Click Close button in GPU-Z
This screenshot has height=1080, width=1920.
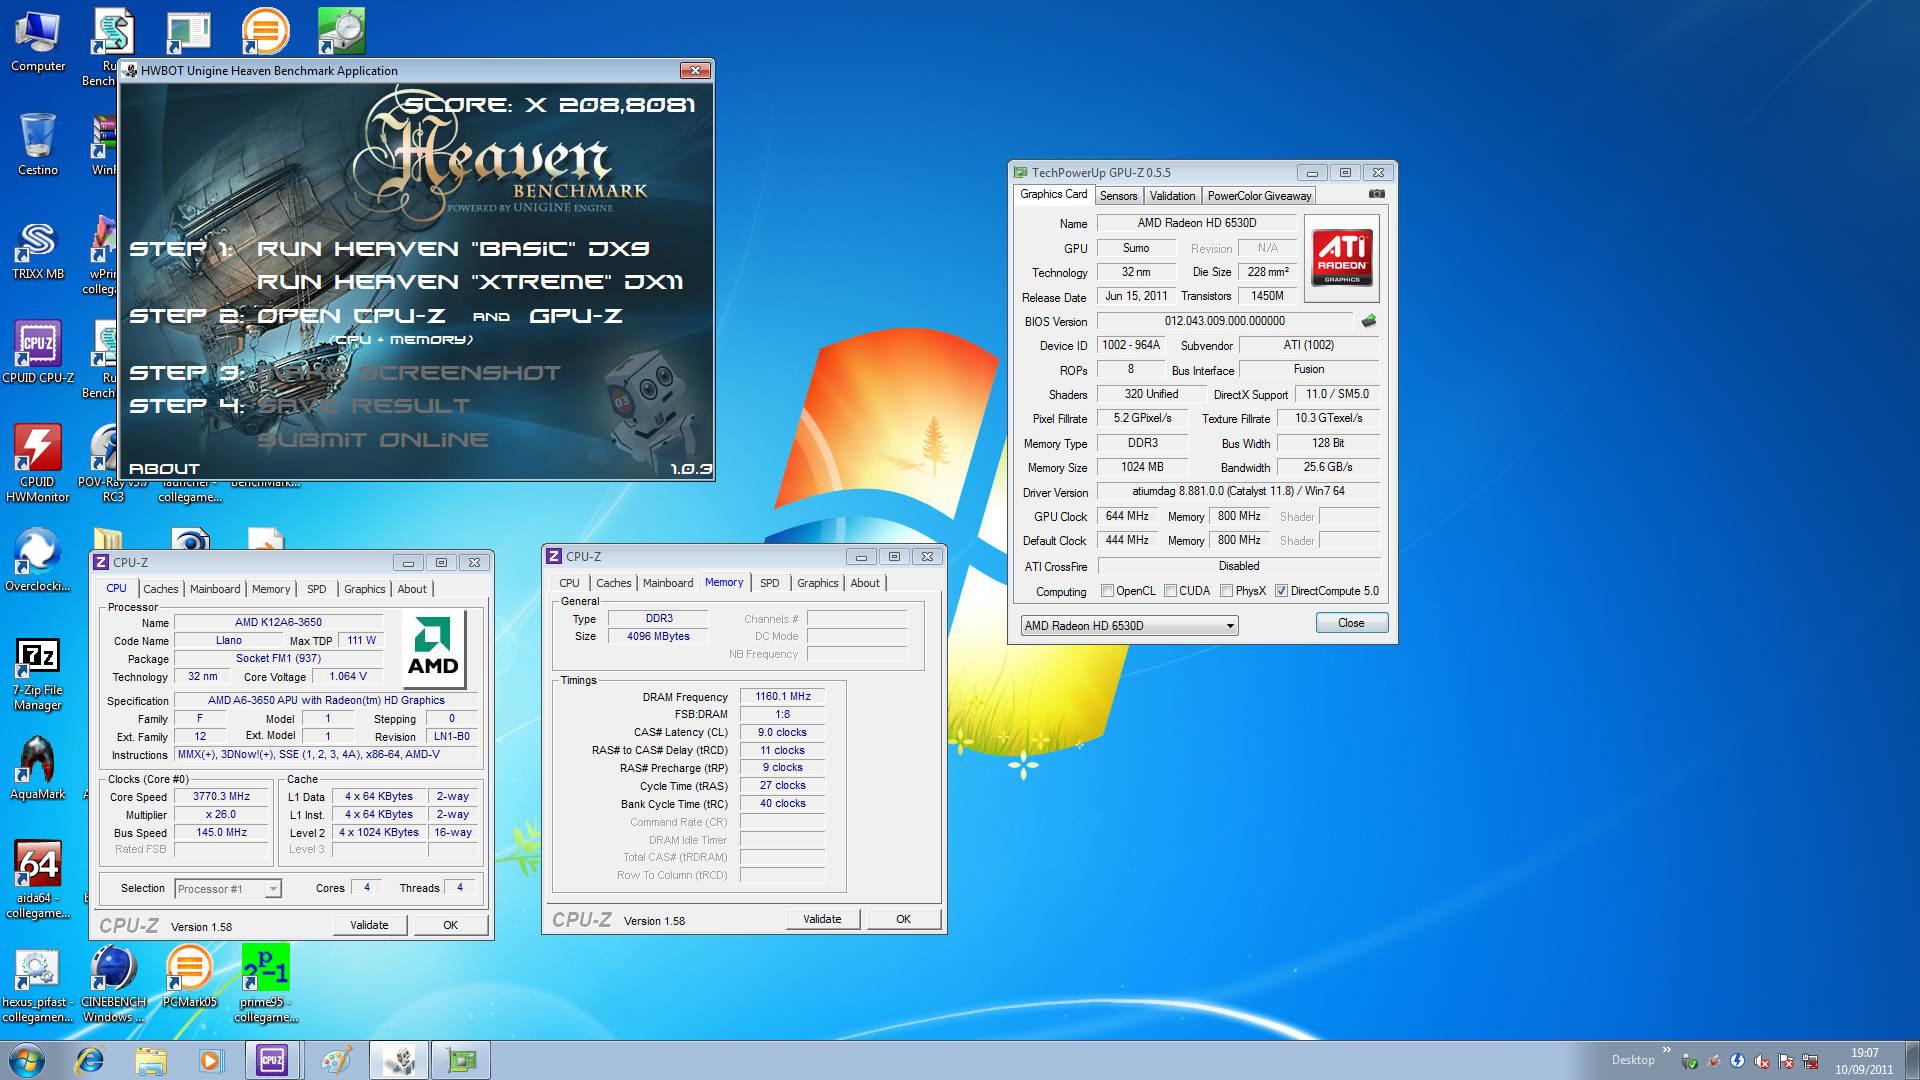[1351, 623]
